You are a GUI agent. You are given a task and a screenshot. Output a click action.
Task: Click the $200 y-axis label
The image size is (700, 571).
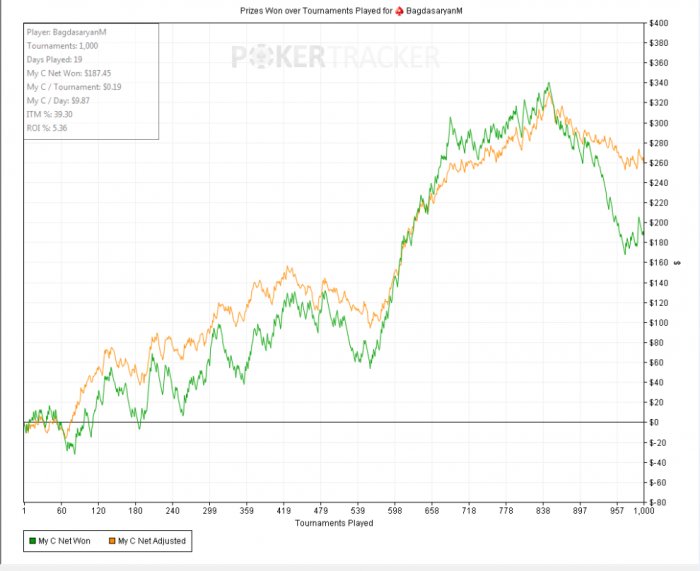[658, 223]
